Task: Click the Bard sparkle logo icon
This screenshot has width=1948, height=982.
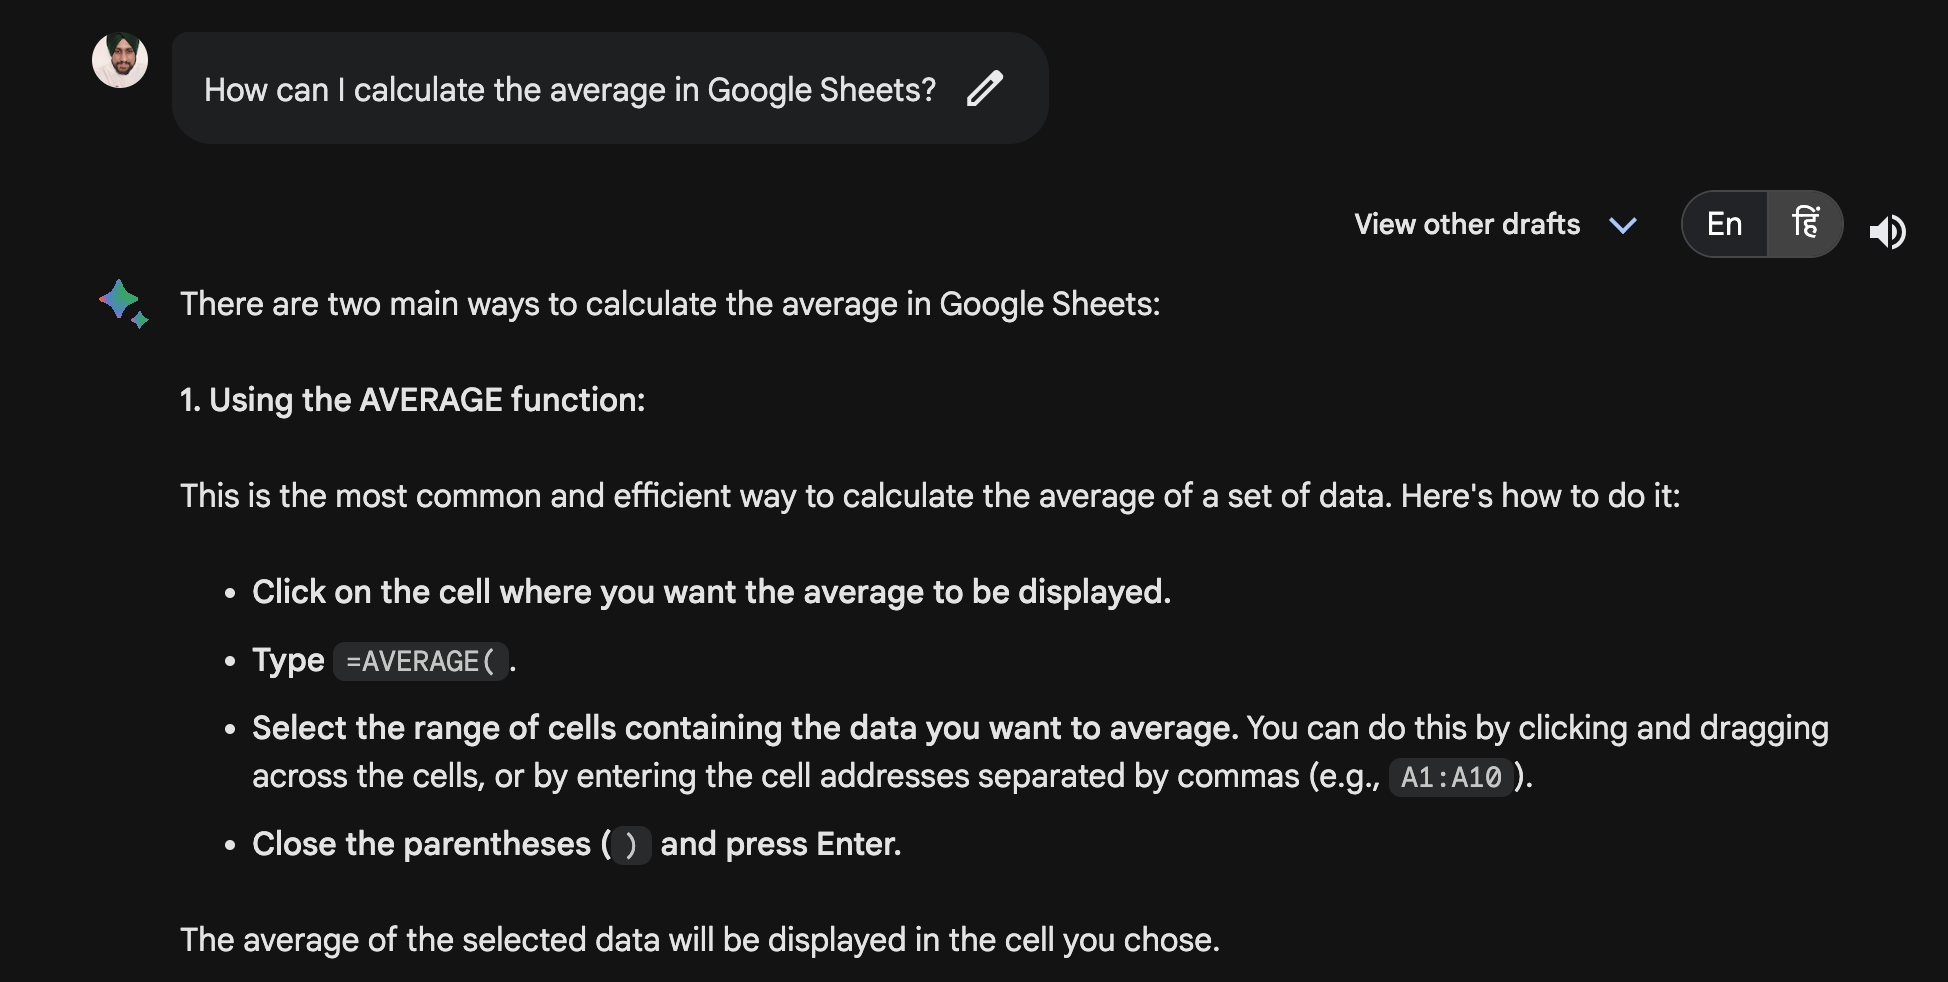Action: click(123, 303)
